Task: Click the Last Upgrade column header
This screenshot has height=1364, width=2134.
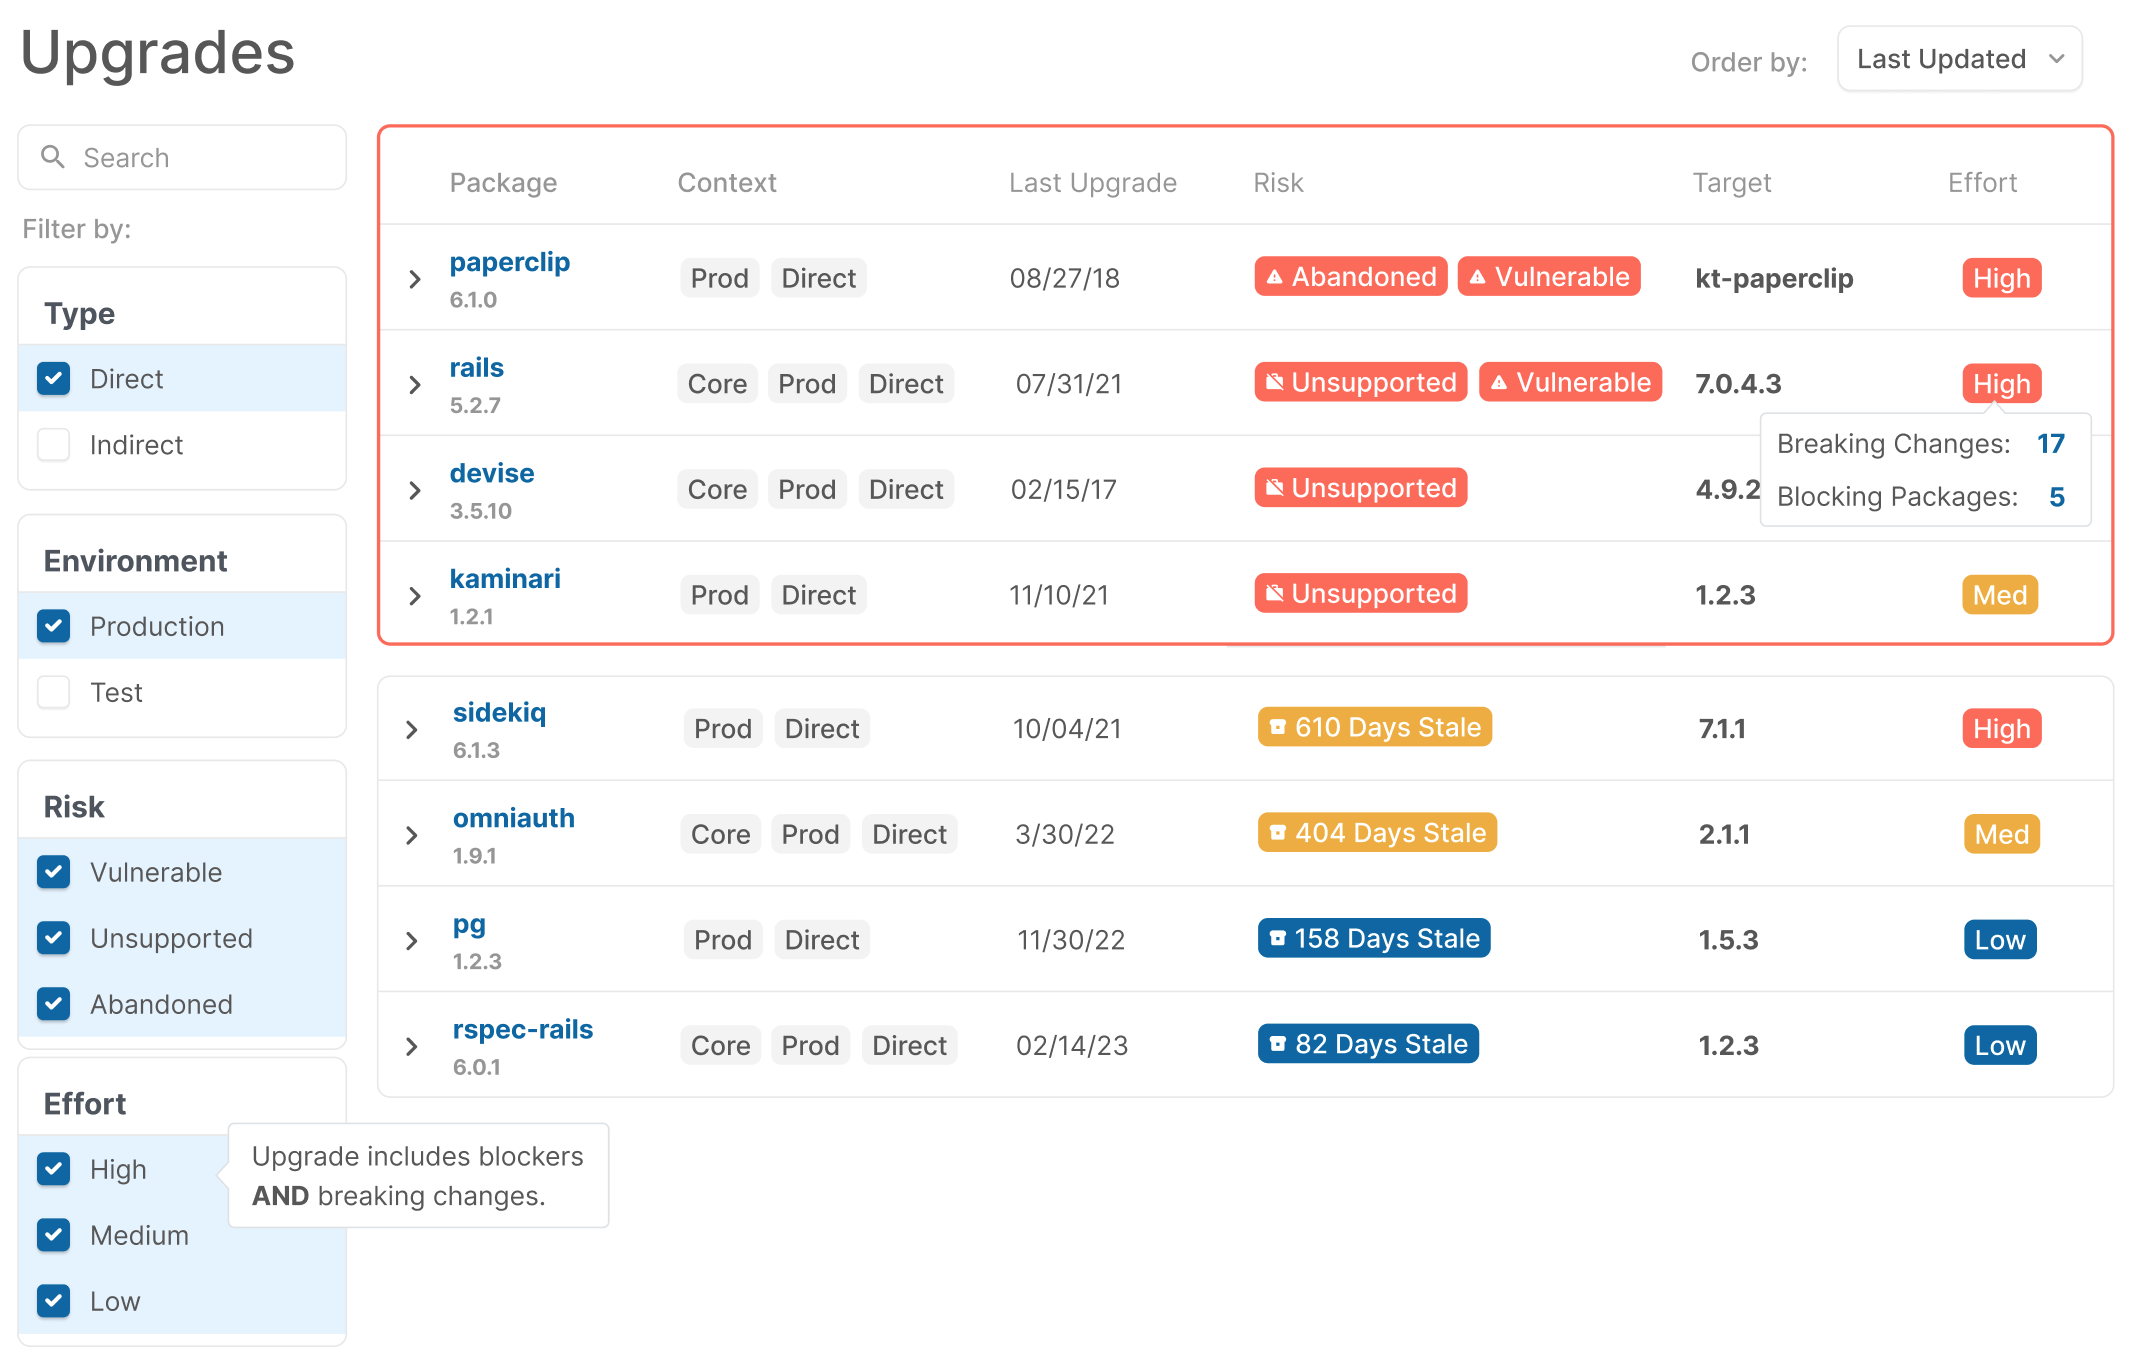Action: pyautogui.click(x=1092, y=183)
